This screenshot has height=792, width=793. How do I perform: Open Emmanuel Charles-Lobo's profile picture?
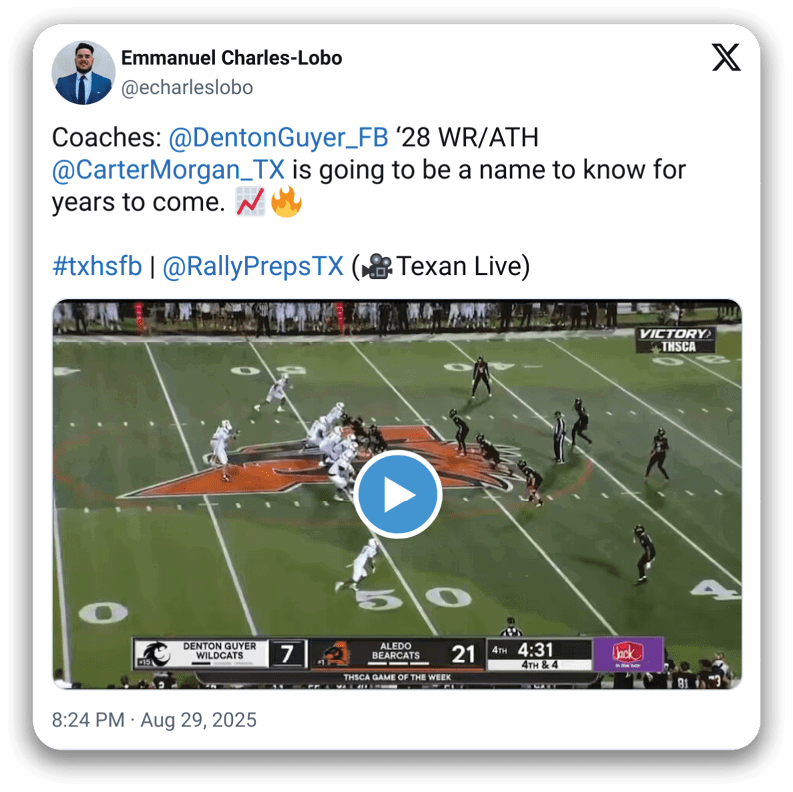pyautogui.click(x=83, y=73)
